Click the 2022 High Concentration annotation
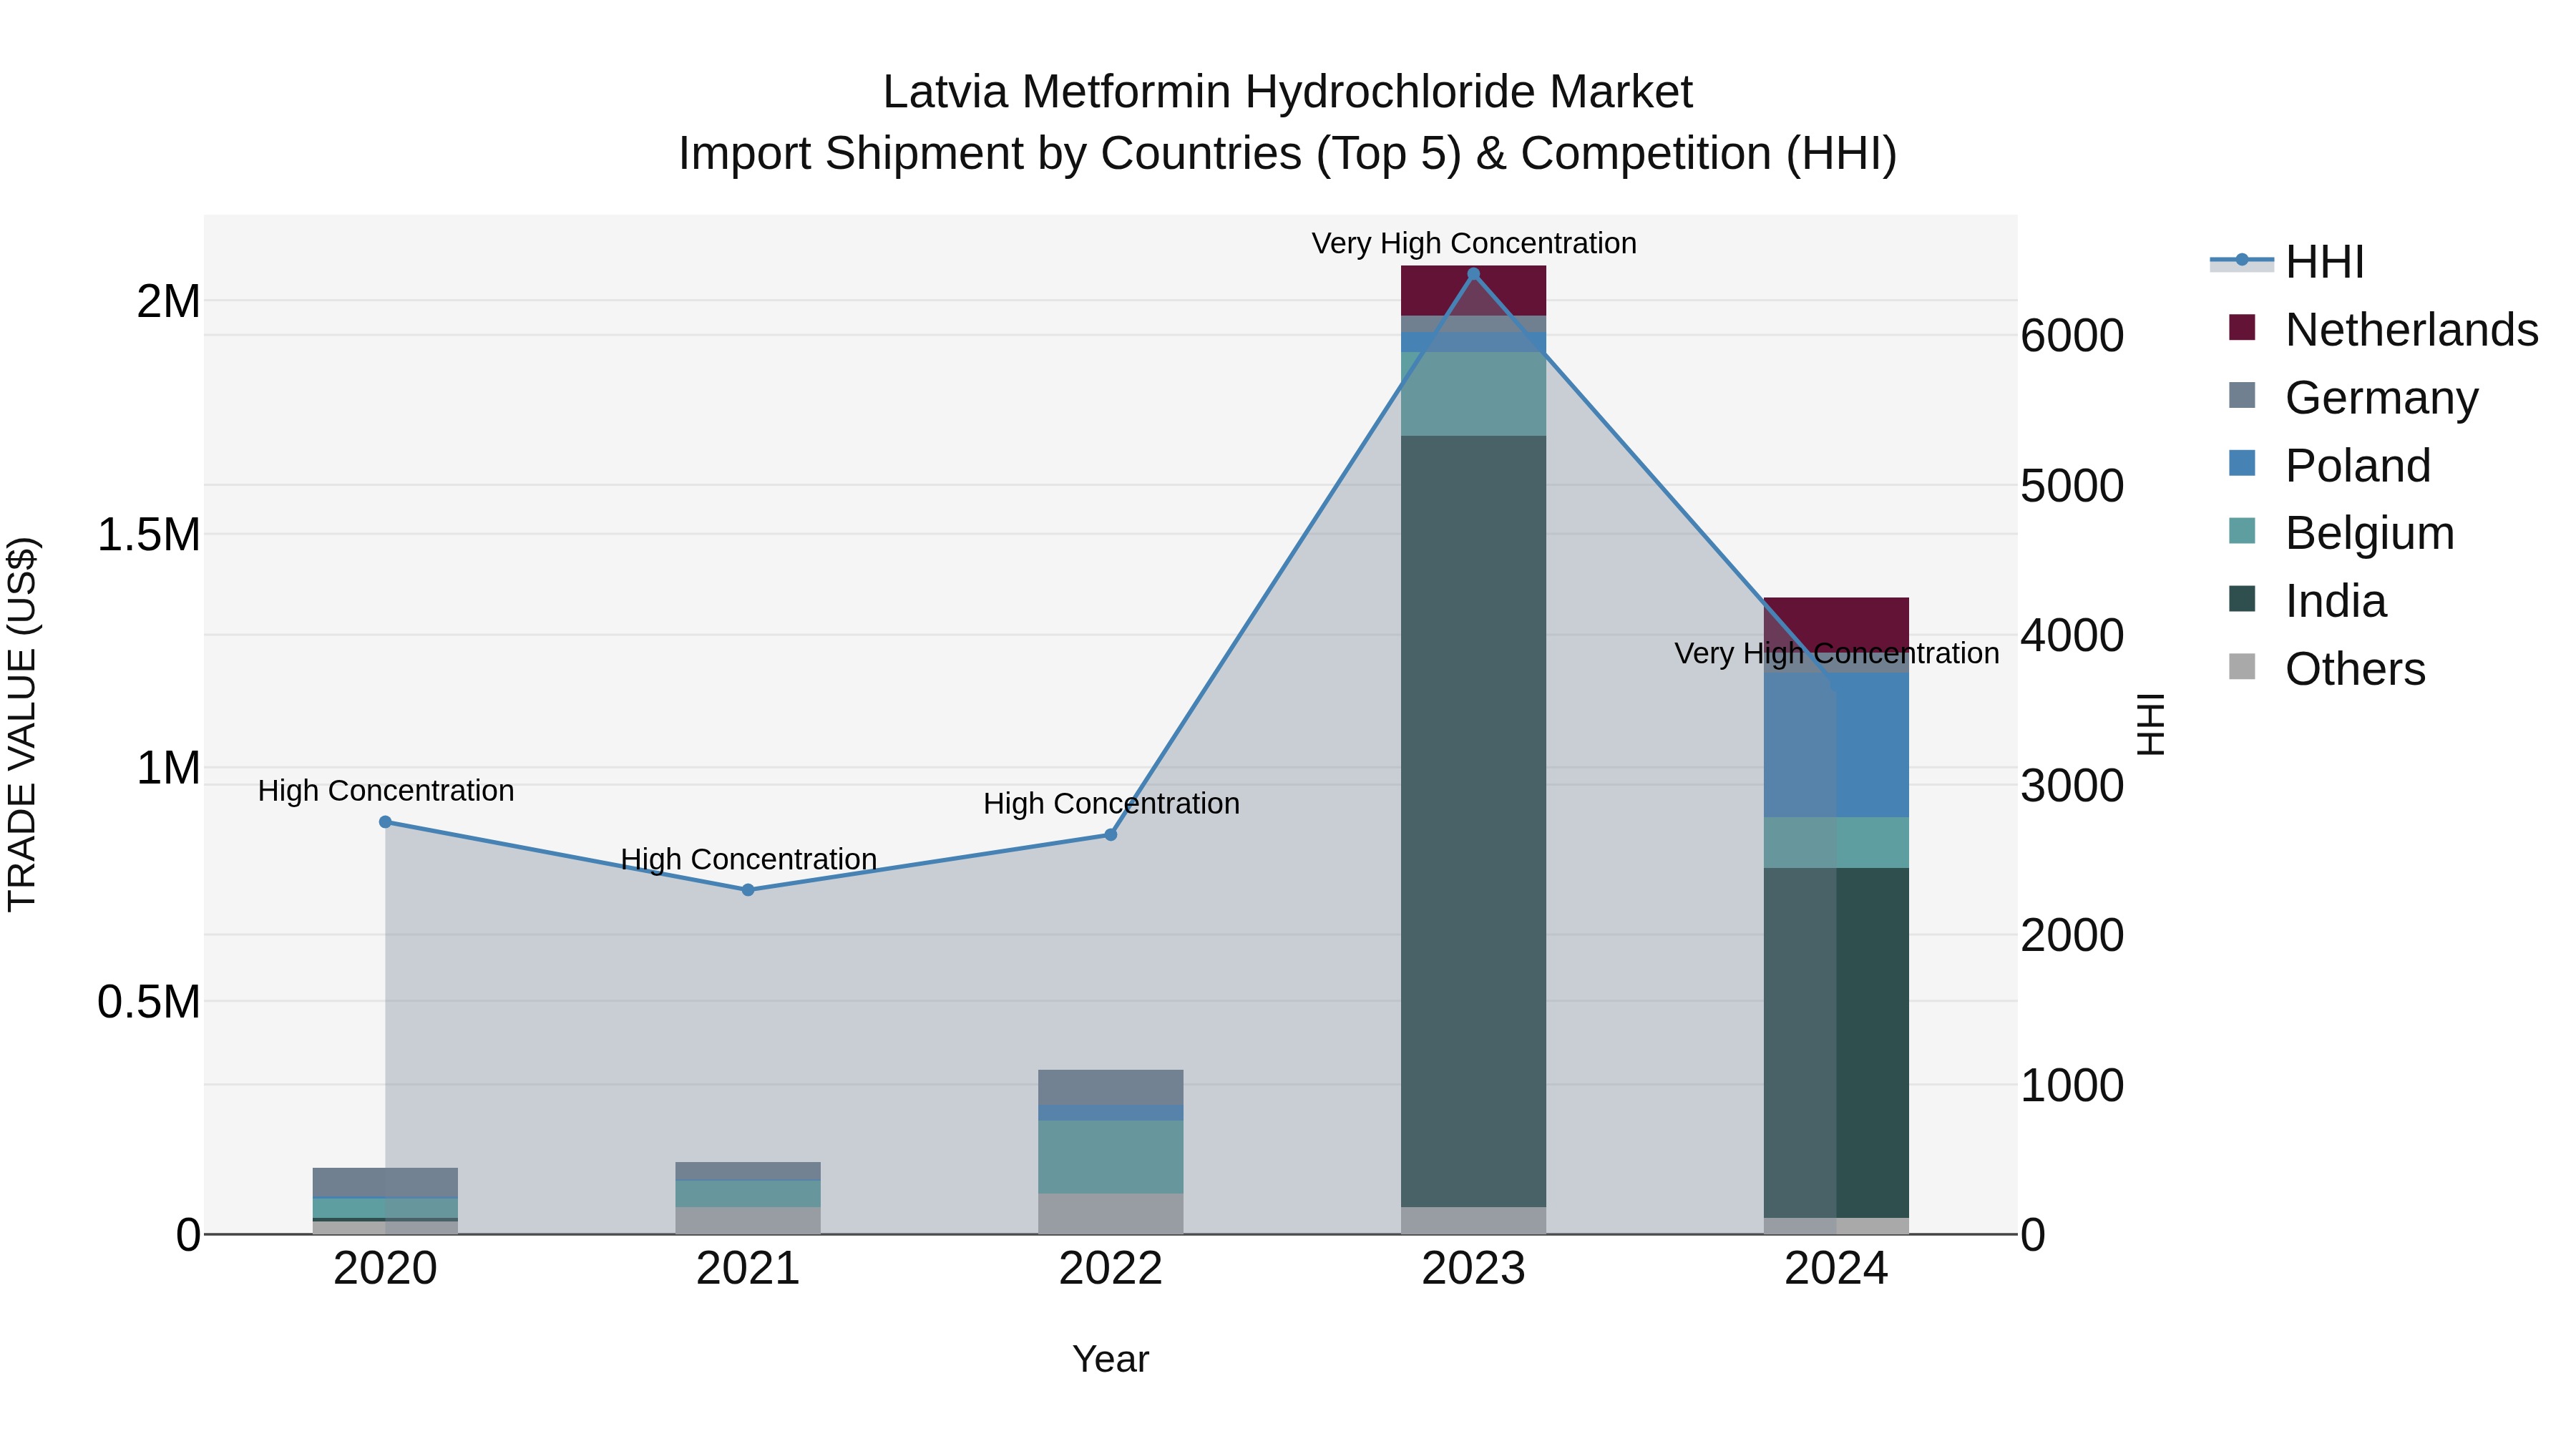This screenshot has height=1449, width=2576. coord(1111,803)
